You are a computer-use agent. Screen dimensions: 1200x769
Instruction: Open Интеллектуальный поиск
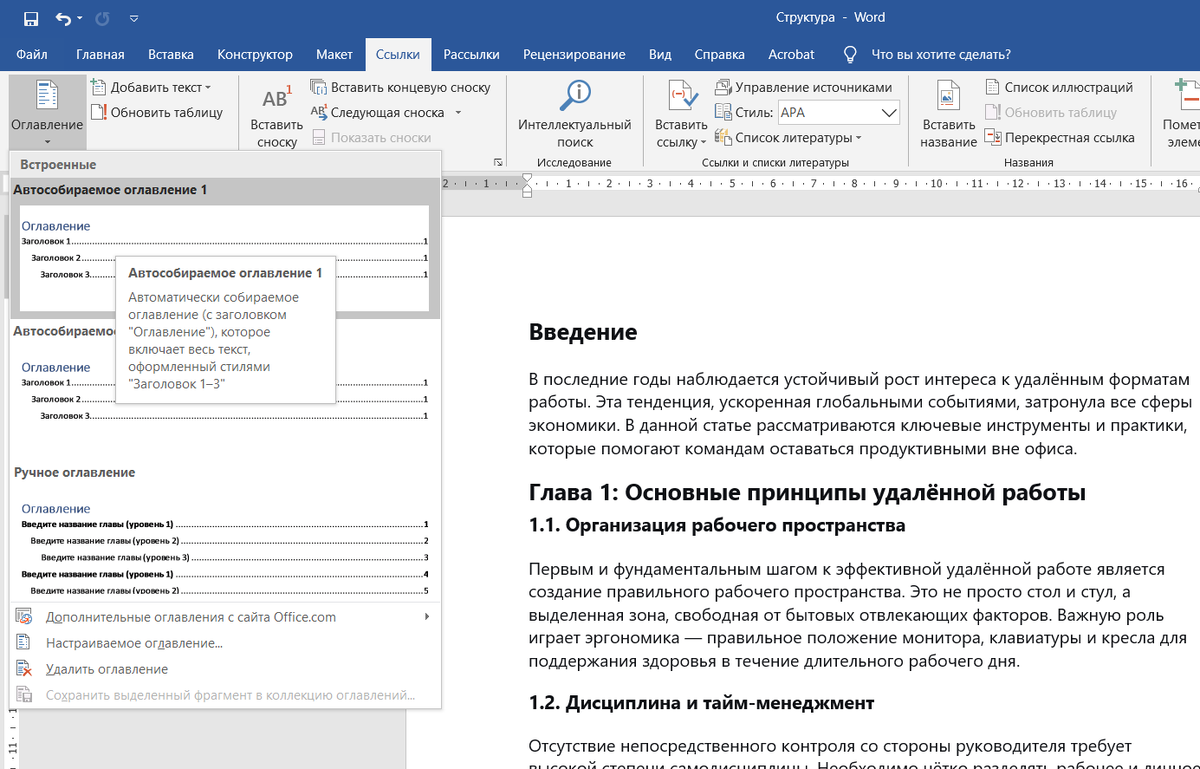(x=574, y=114)
